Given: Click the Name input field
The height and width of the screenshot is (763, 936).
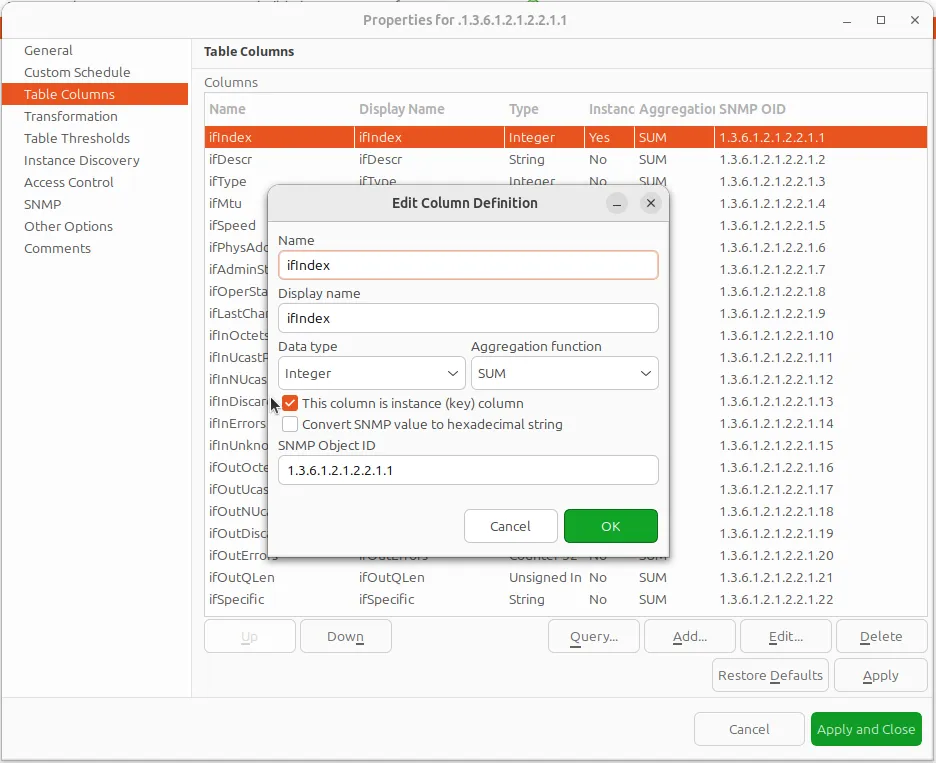Looking at the screenshot, I should [x=468, y=265].
